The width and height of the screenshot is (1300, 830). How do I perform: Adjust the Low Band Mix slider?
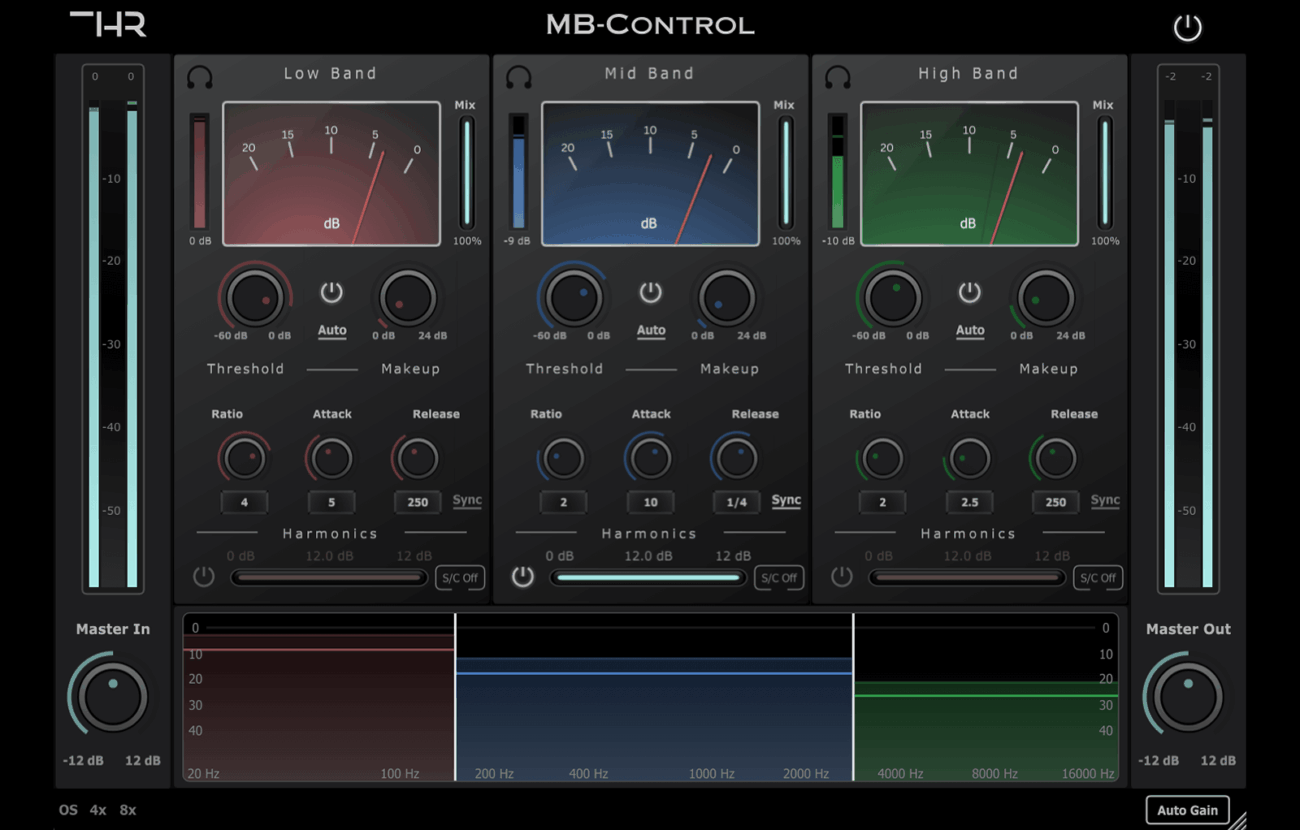pos(466,173)
